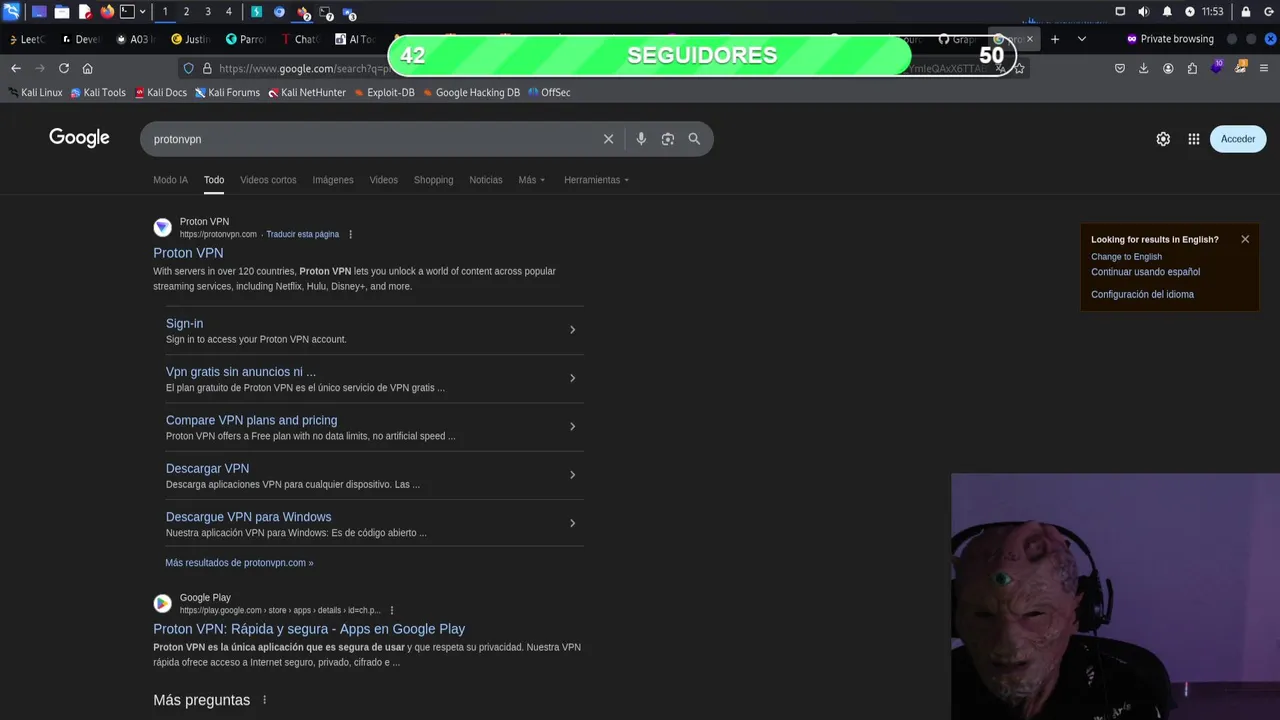Open the notifications bell in the panel
1280x720 pixels.
pyautogui.click(x=1167, y=12)
